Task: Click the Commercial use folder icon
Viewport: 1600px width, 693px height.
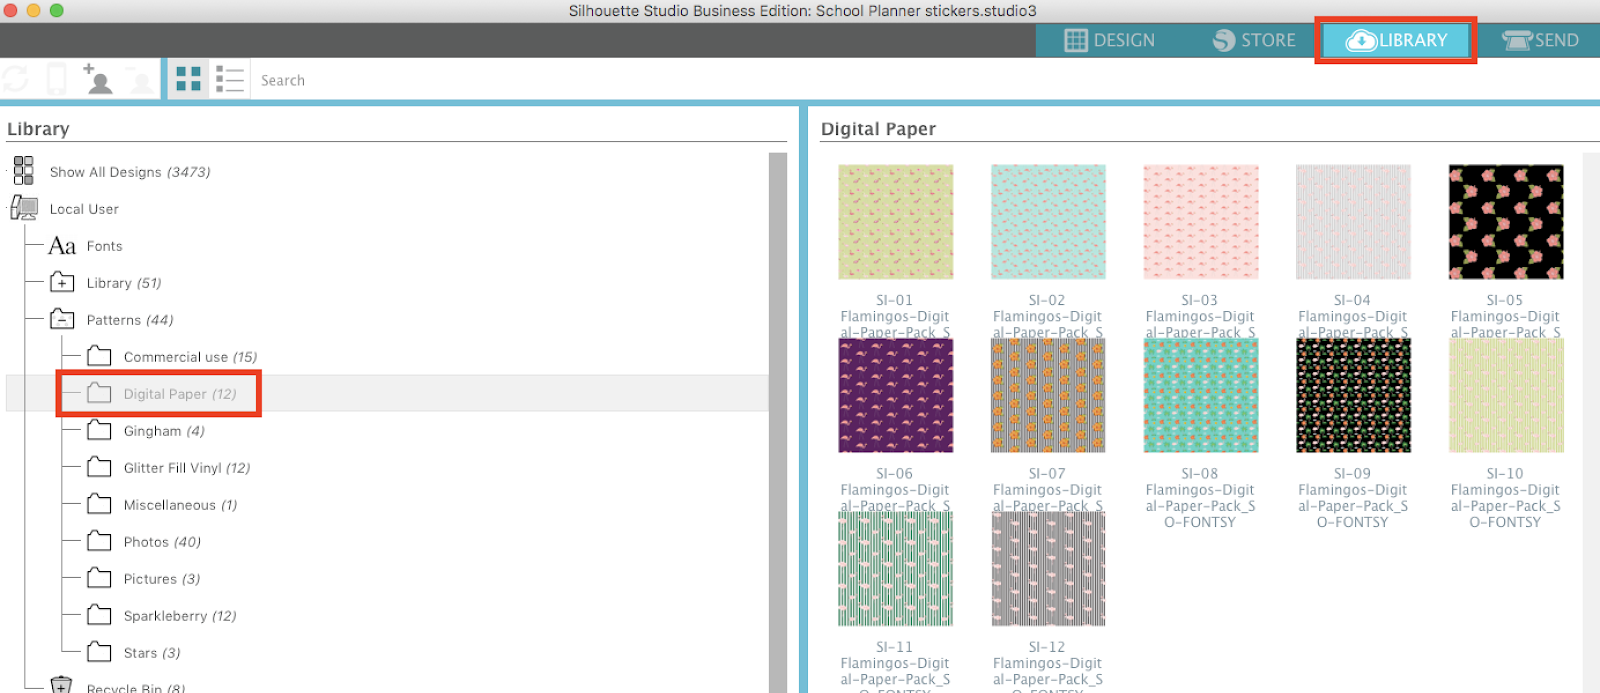Action: [99, 355]
